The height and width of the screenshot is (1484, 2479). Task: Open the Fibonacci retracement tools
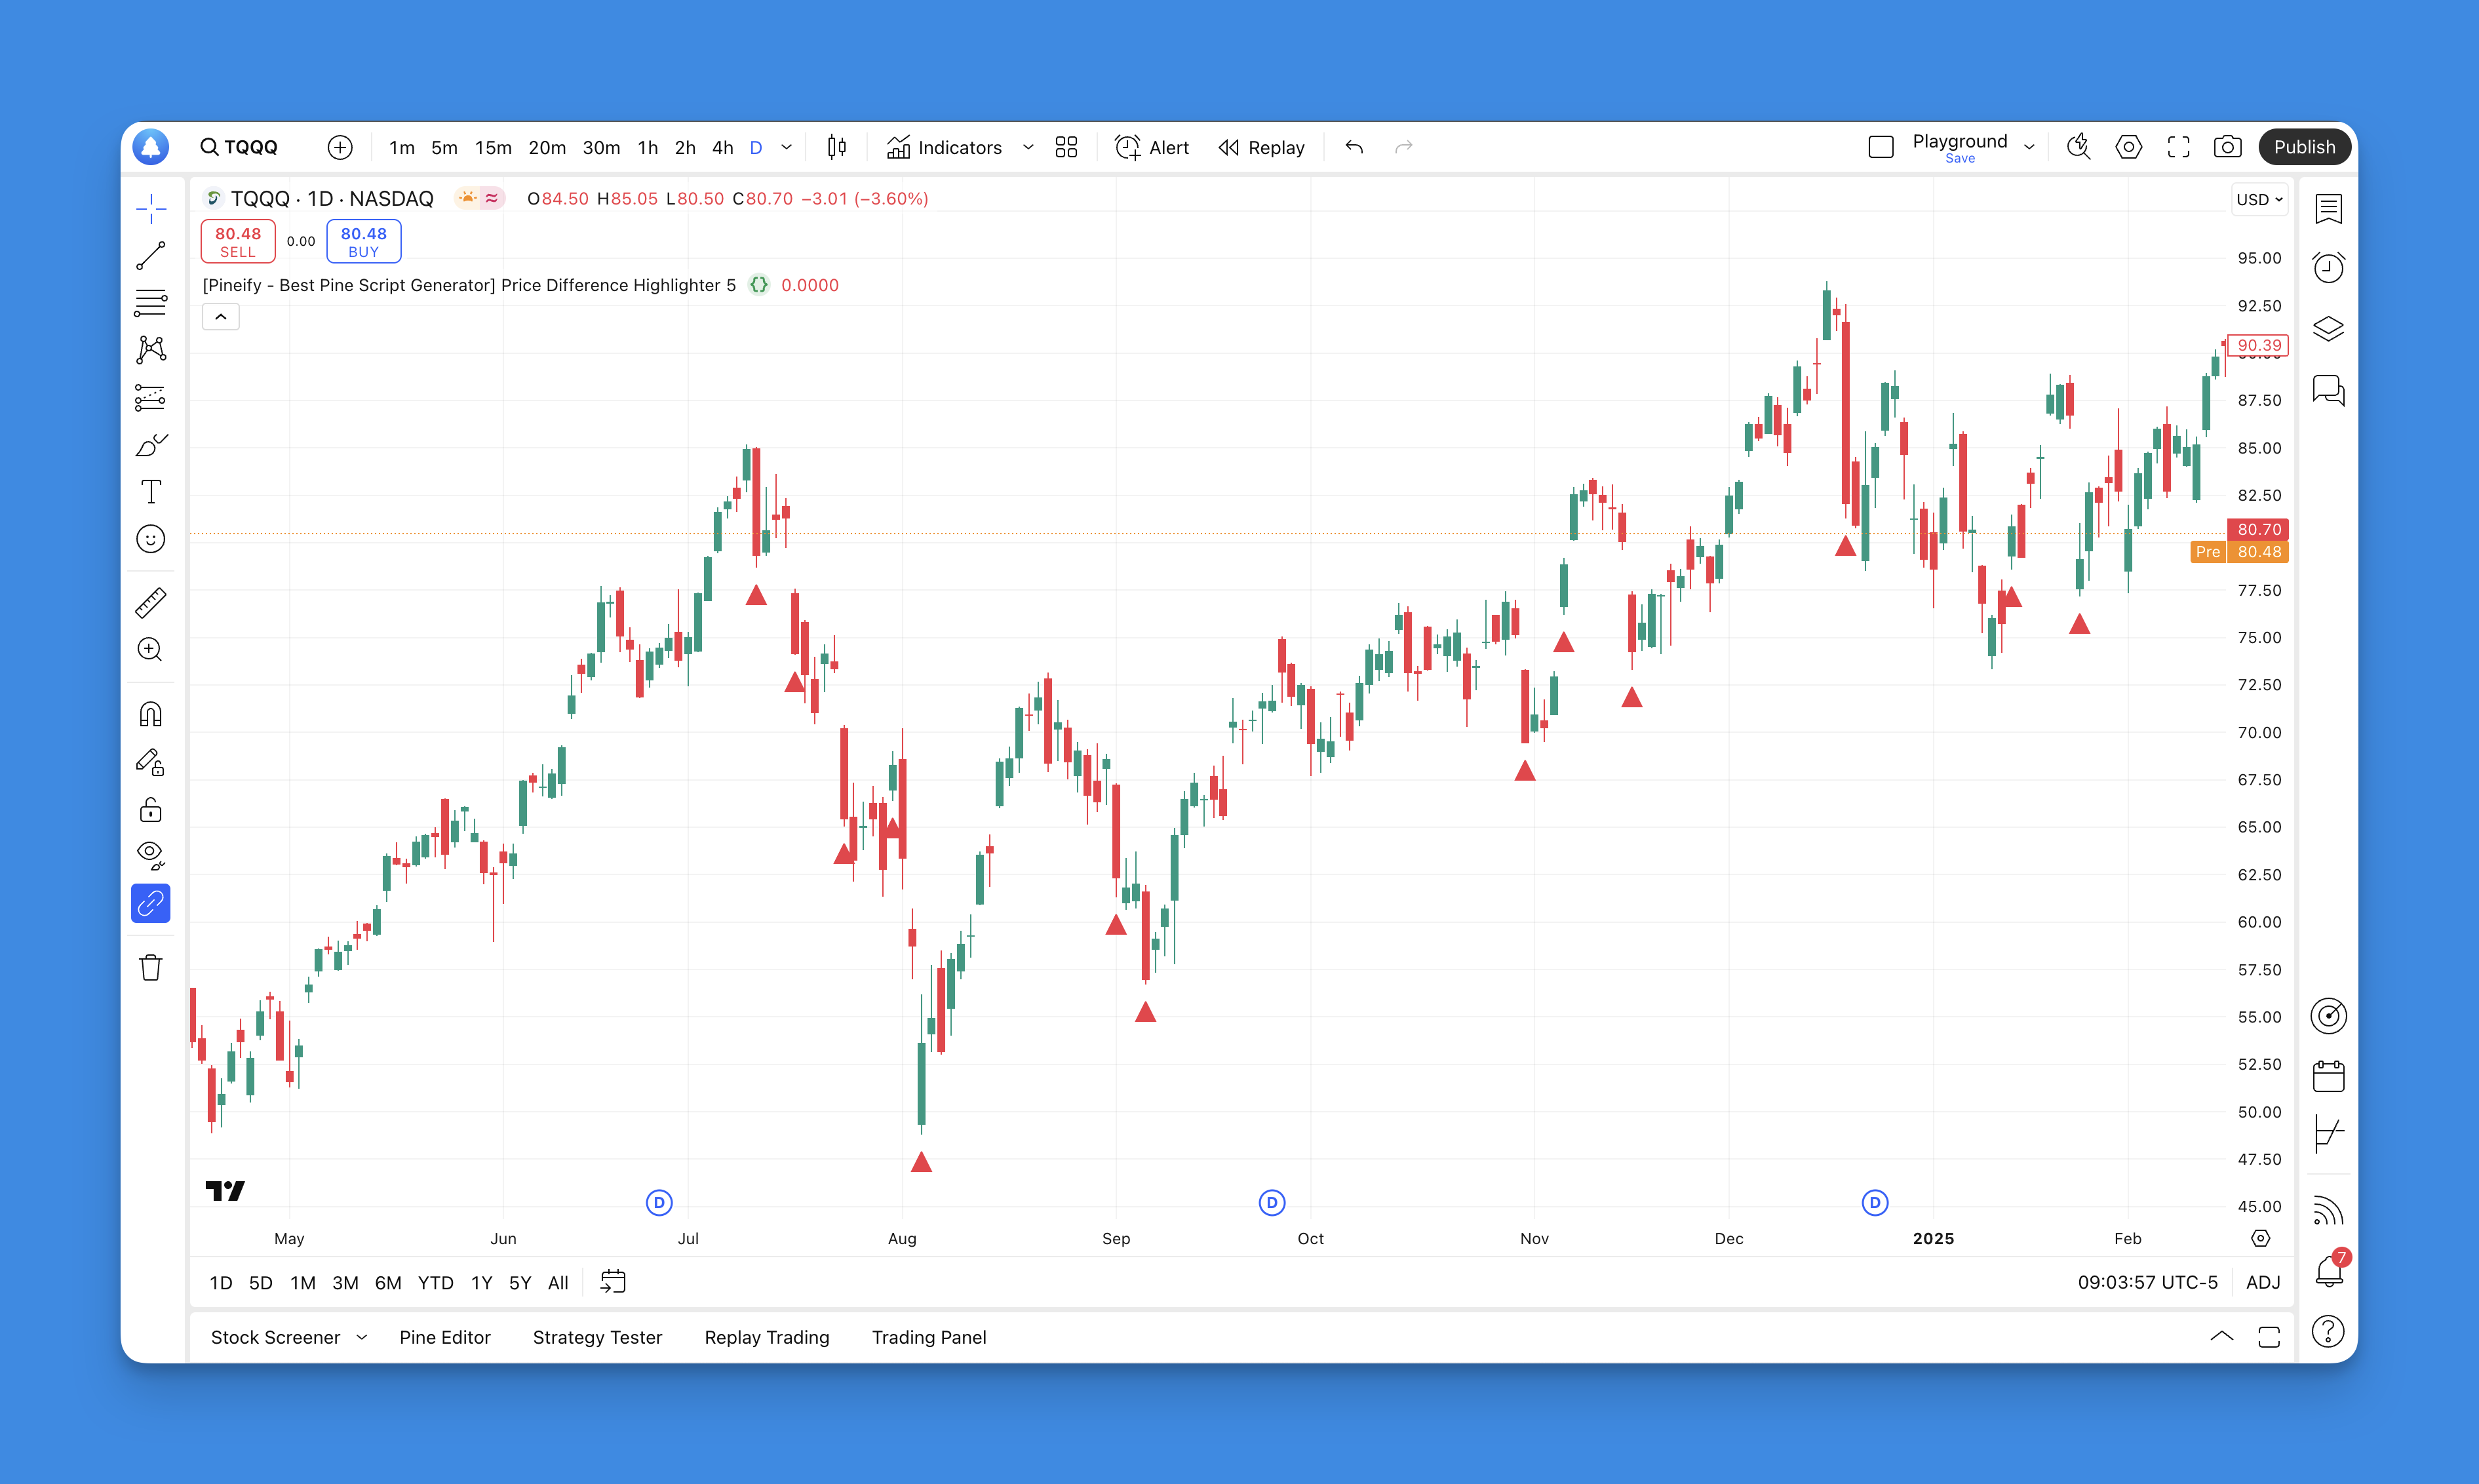pyautogui.click(x=151, y=303)
